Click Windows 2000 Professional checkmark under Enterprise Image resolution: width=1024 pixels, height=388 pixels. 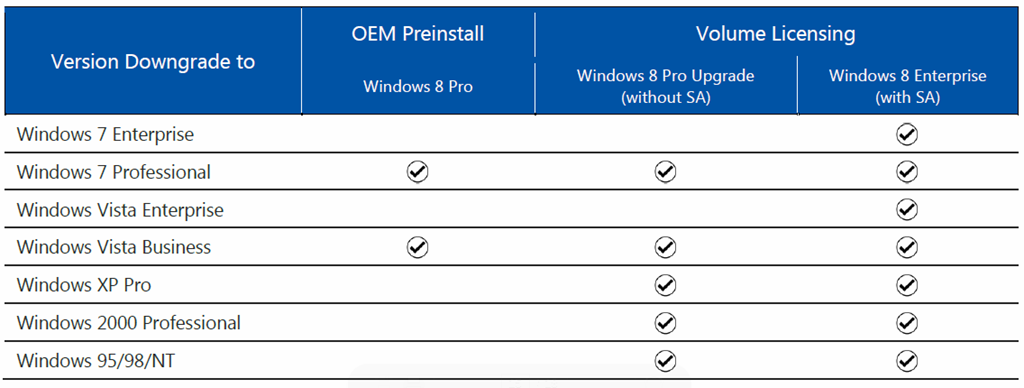[x=907, y=323]
